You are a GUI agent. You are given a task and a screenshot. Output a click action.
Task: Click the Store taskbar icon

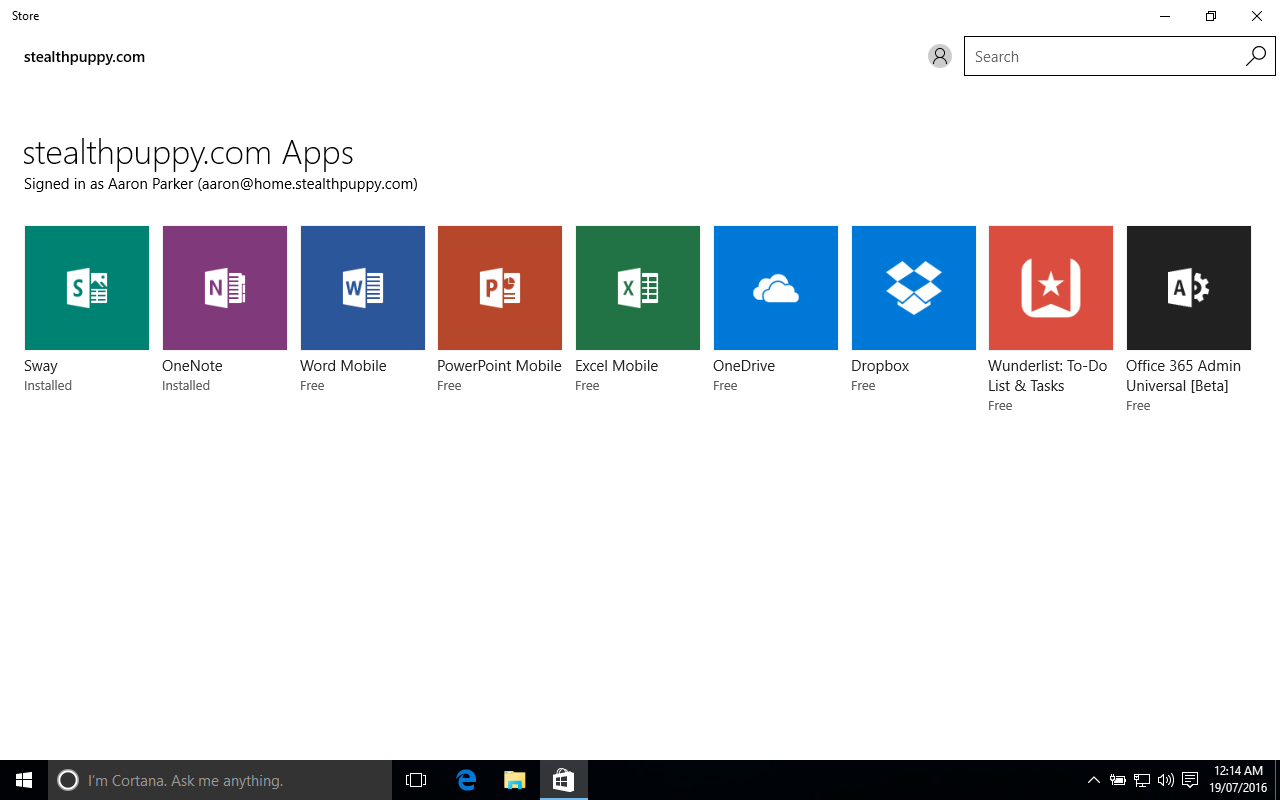tap(564, 780)
